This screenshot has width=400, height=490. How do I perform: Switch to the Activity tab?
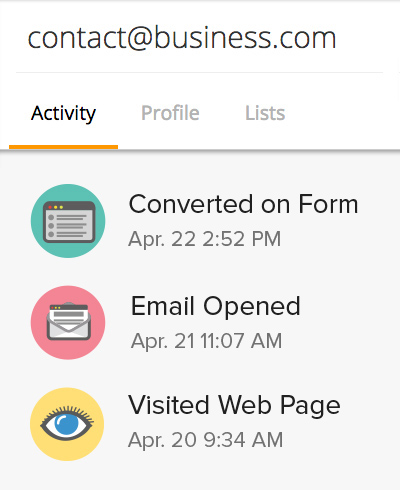63,113
